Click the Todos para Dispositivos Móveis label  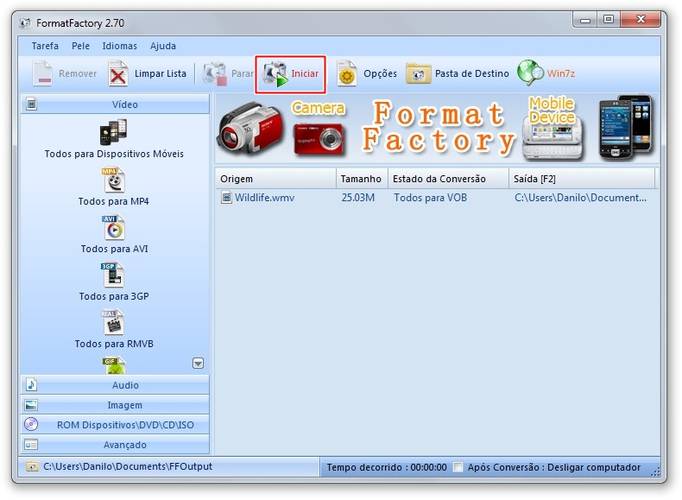(x=114, y=154)
